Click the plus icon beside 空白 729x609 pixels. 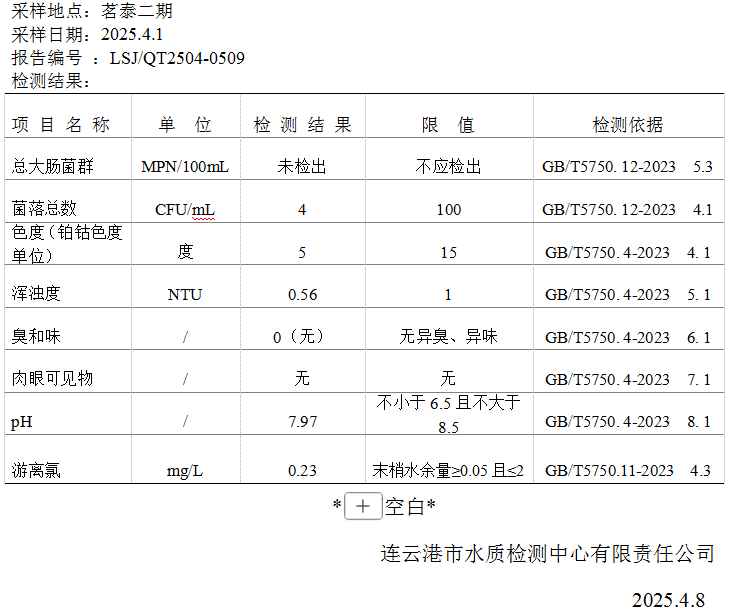[x=363, y=507]
